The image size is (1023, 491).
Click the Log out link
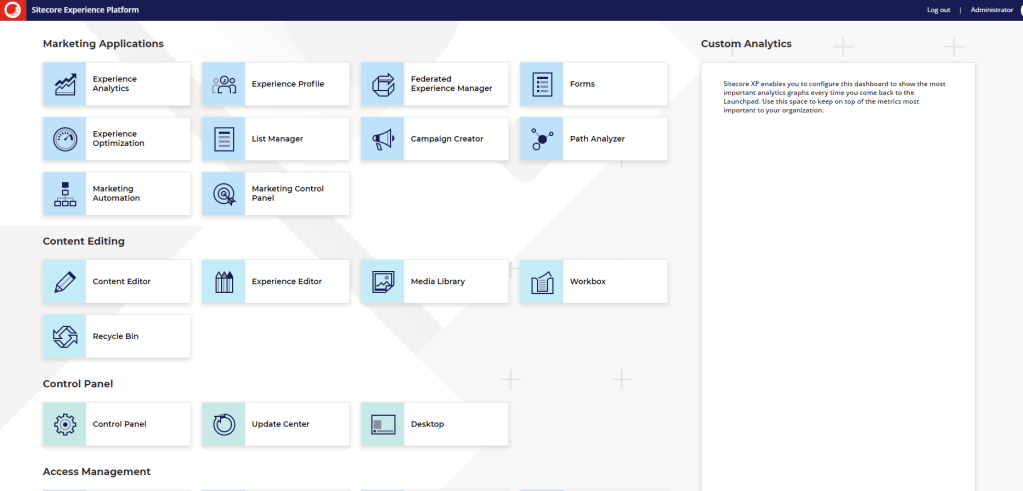[938, 10]
